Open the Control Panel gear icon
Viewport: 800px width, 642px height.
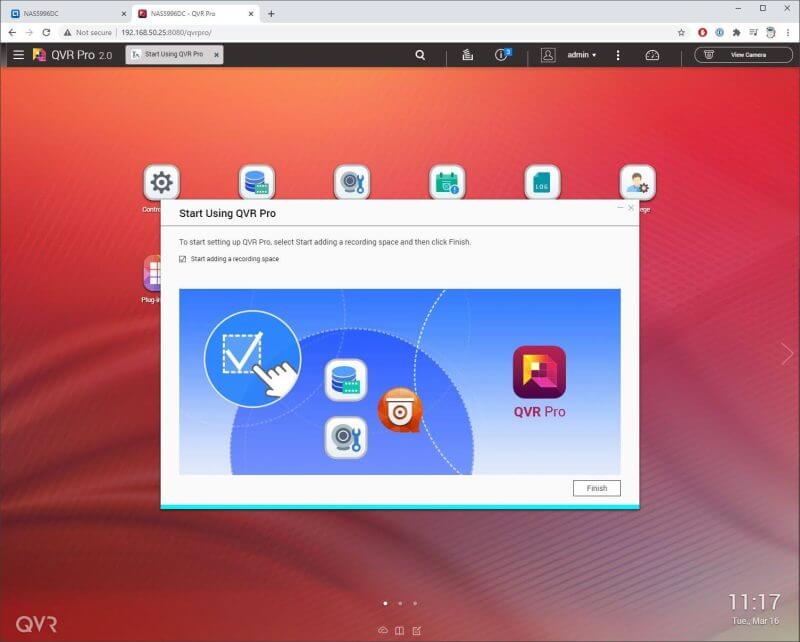pos(161,183)
